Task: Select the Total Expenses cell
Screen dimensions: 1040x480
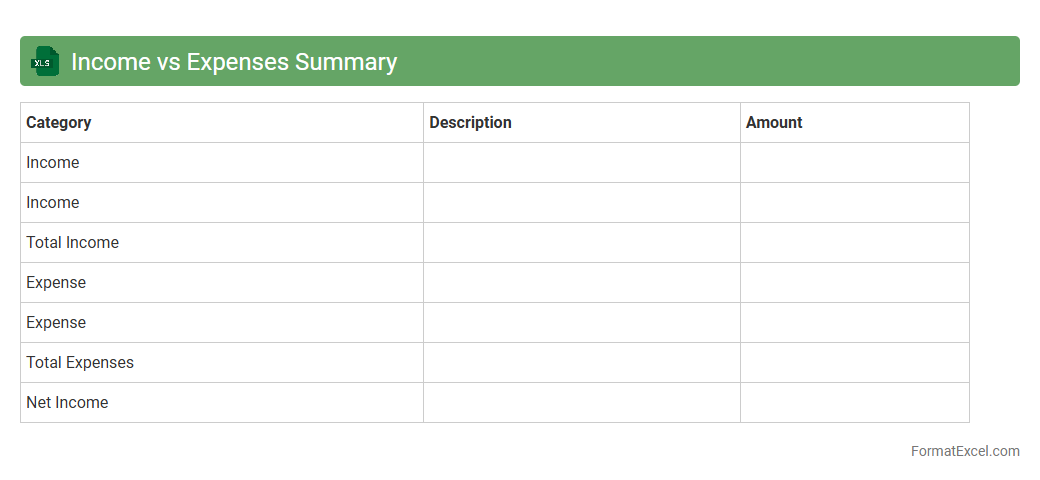Action: click(80, 362)
